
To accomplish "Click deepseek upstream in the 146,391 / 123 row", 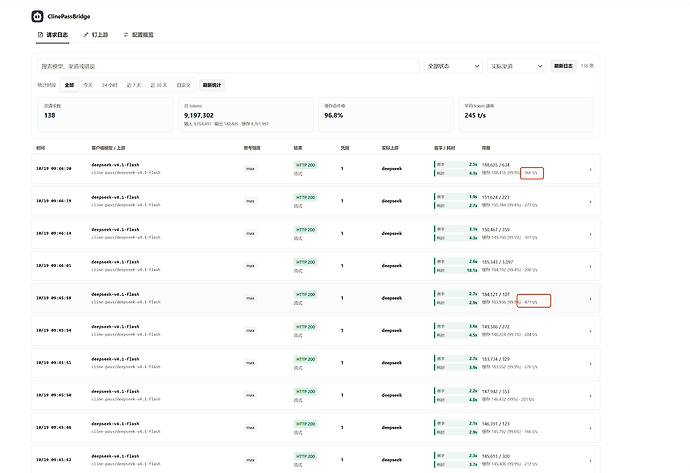I will (x=392, y=428).
